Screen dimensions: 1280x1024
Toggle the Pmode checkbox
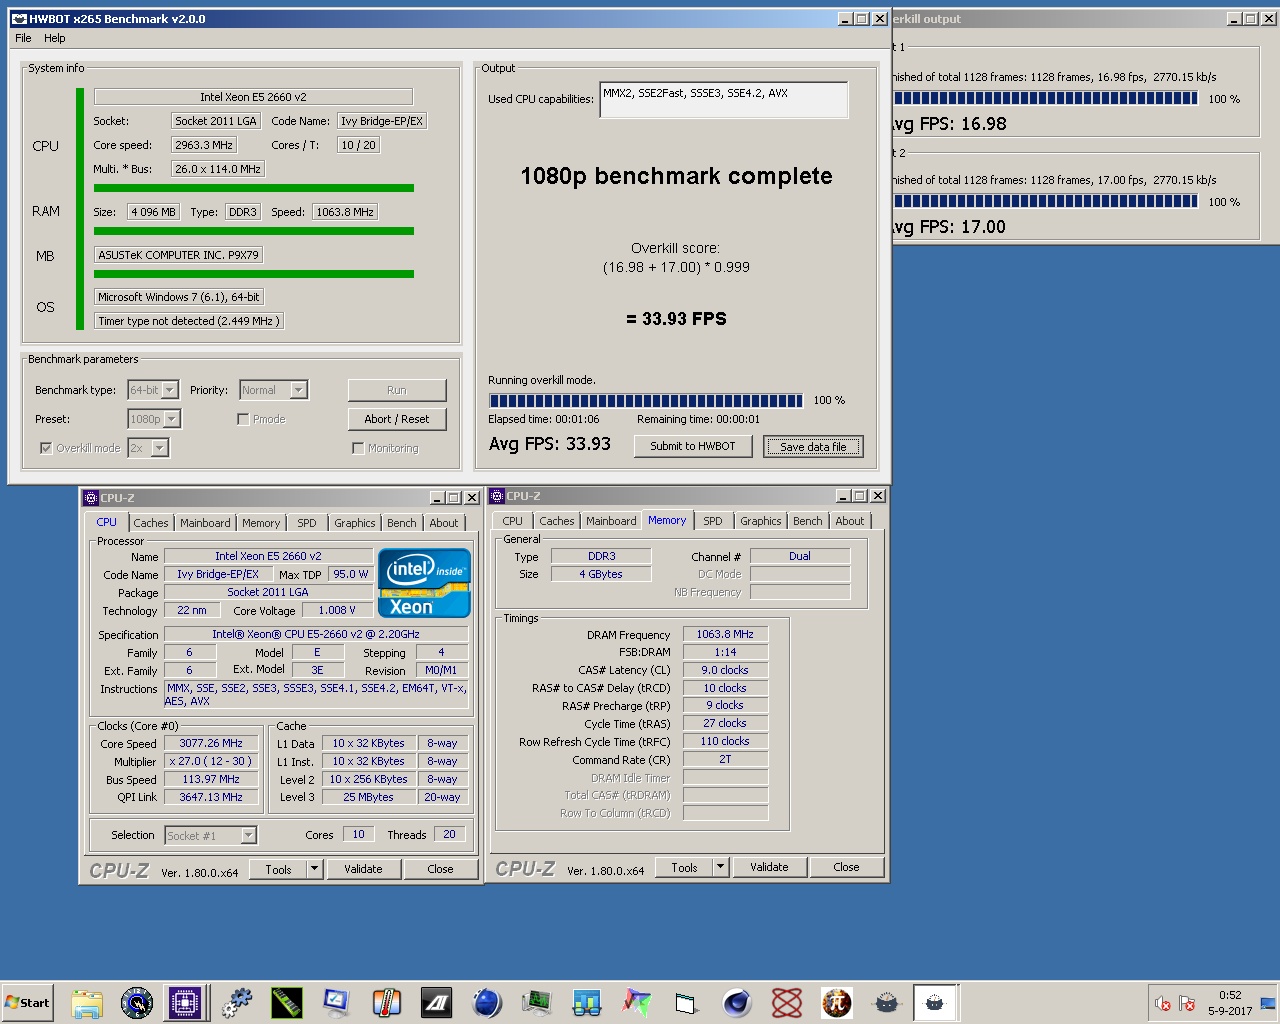click(x=243, y=419)
